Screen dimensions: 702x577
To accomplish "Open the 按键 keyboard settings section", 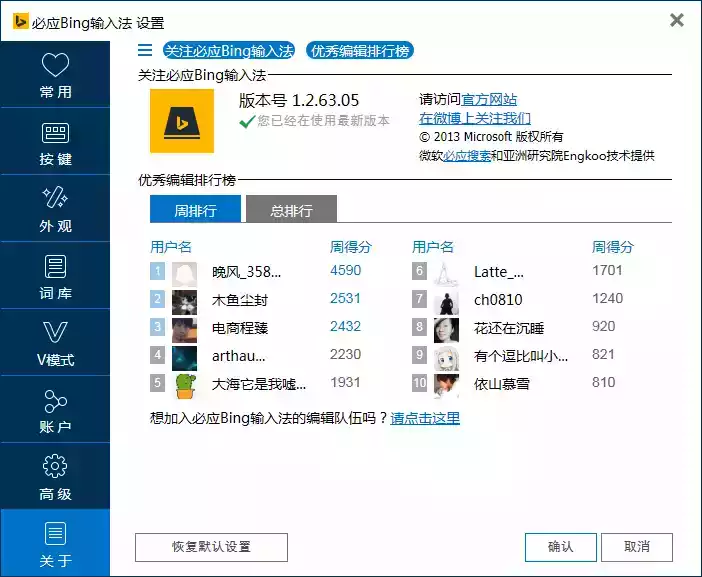I will 55,141.
